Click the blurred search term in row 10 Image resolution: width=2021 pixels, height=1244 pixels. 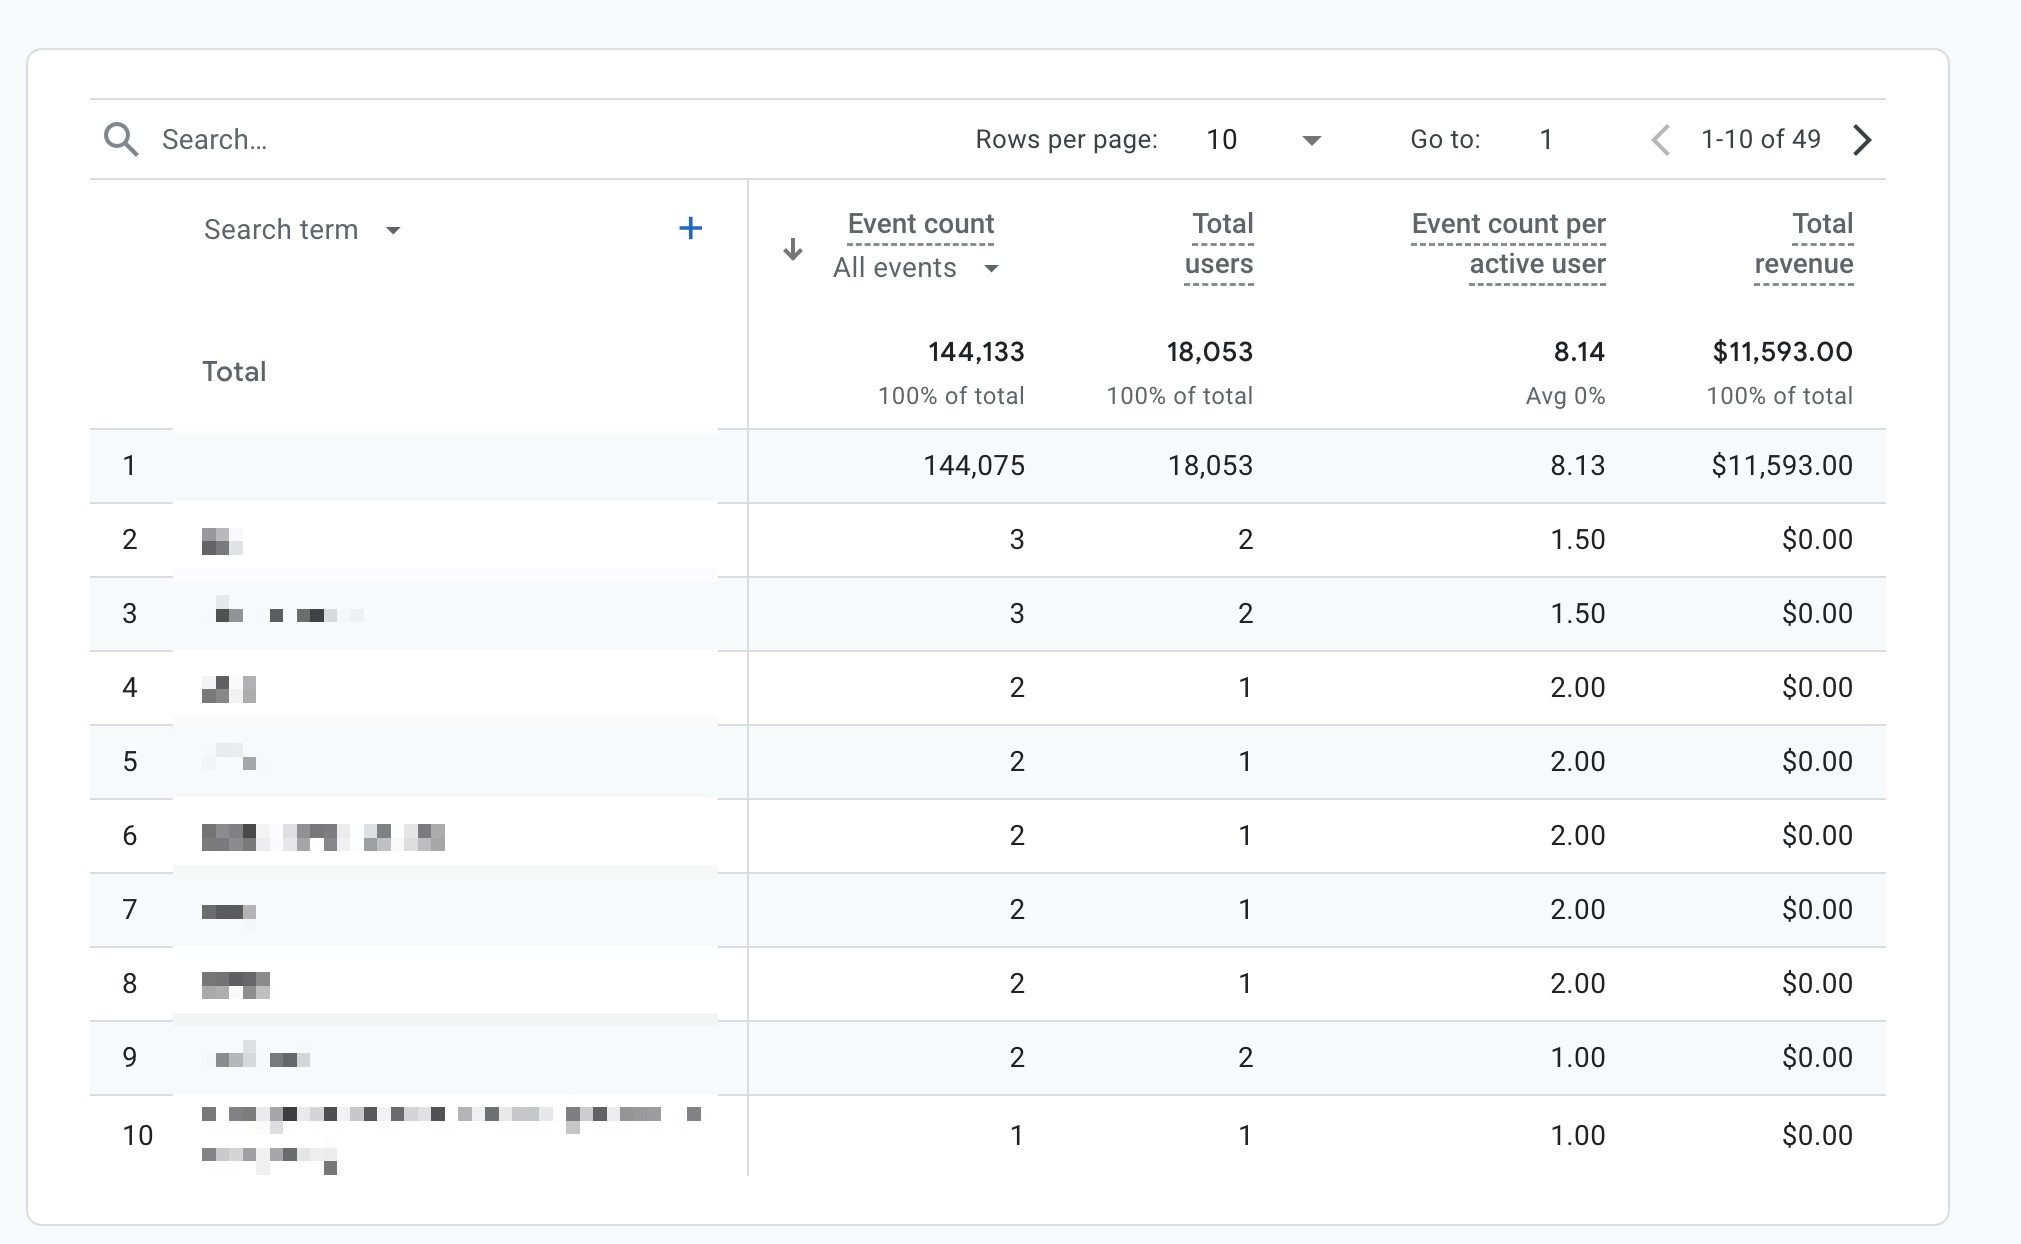point(451,1138)
